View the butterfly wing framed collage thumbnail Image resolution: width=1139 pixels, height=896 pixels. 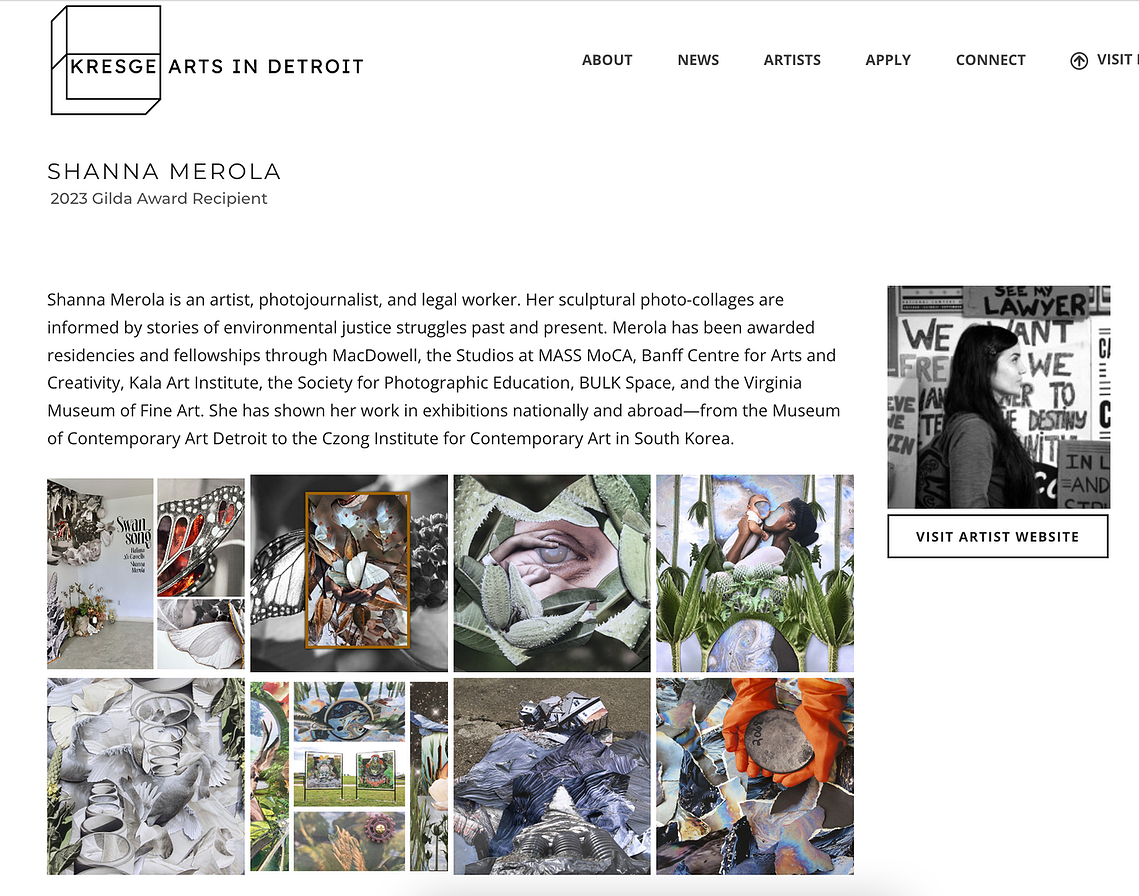tap(349, 573)
